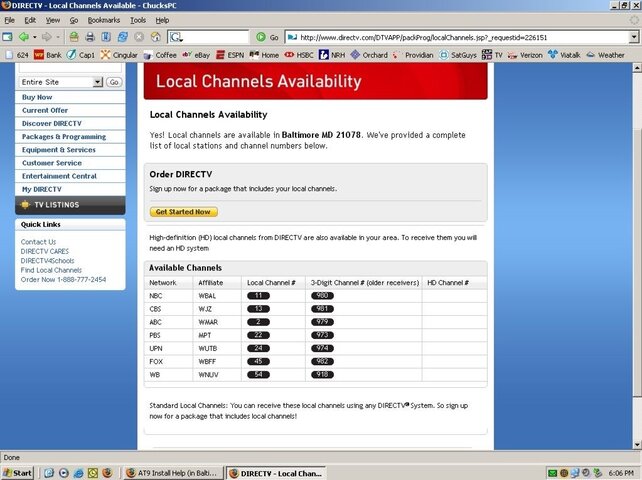Screen dimensions: 642x480
Task: Open a new tab with the leftmost toolbar icon
Action: tap(7, 37)
